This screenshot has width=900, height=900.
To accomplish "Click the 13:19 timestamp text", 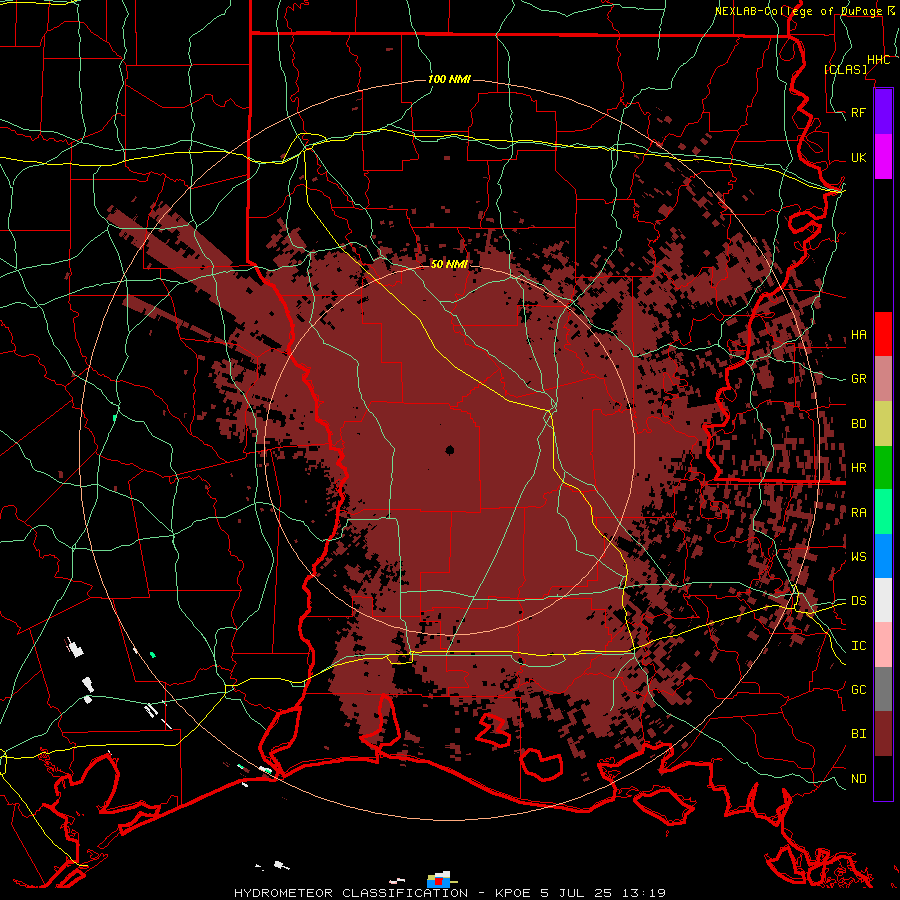I will click(x=646, y=893).
